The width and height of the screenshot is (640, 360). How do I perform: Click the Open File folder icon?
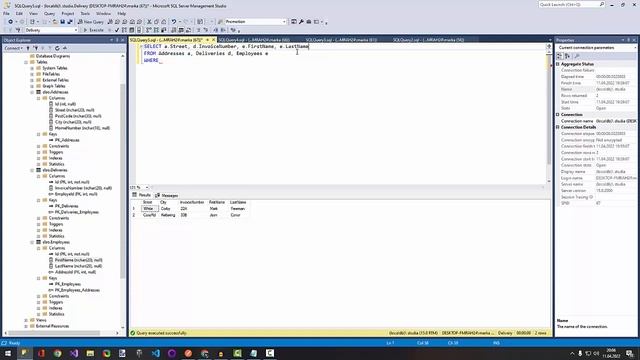[x=55, y=22]
